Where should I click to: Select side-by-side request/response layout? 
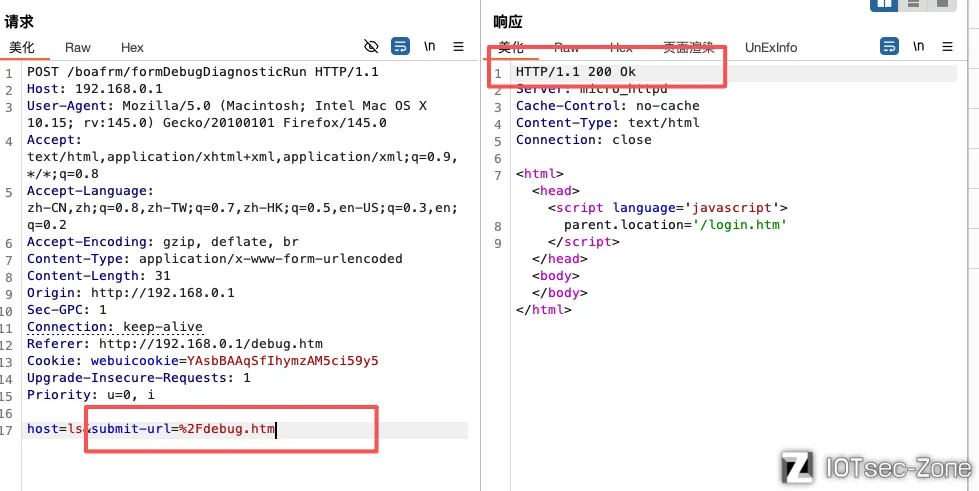(884, 5)
